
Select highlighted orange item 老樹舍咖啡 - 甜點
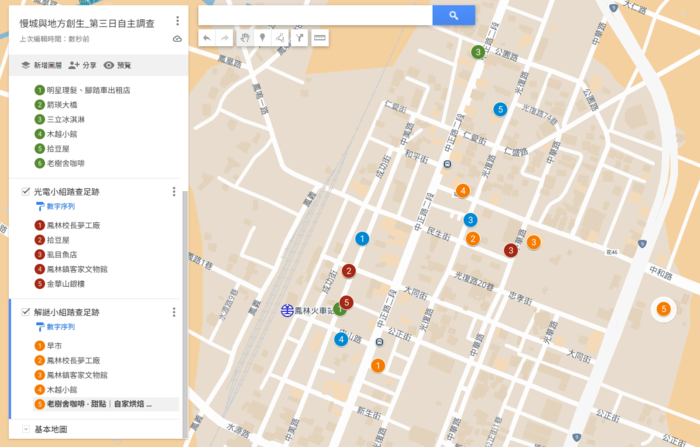106,404
